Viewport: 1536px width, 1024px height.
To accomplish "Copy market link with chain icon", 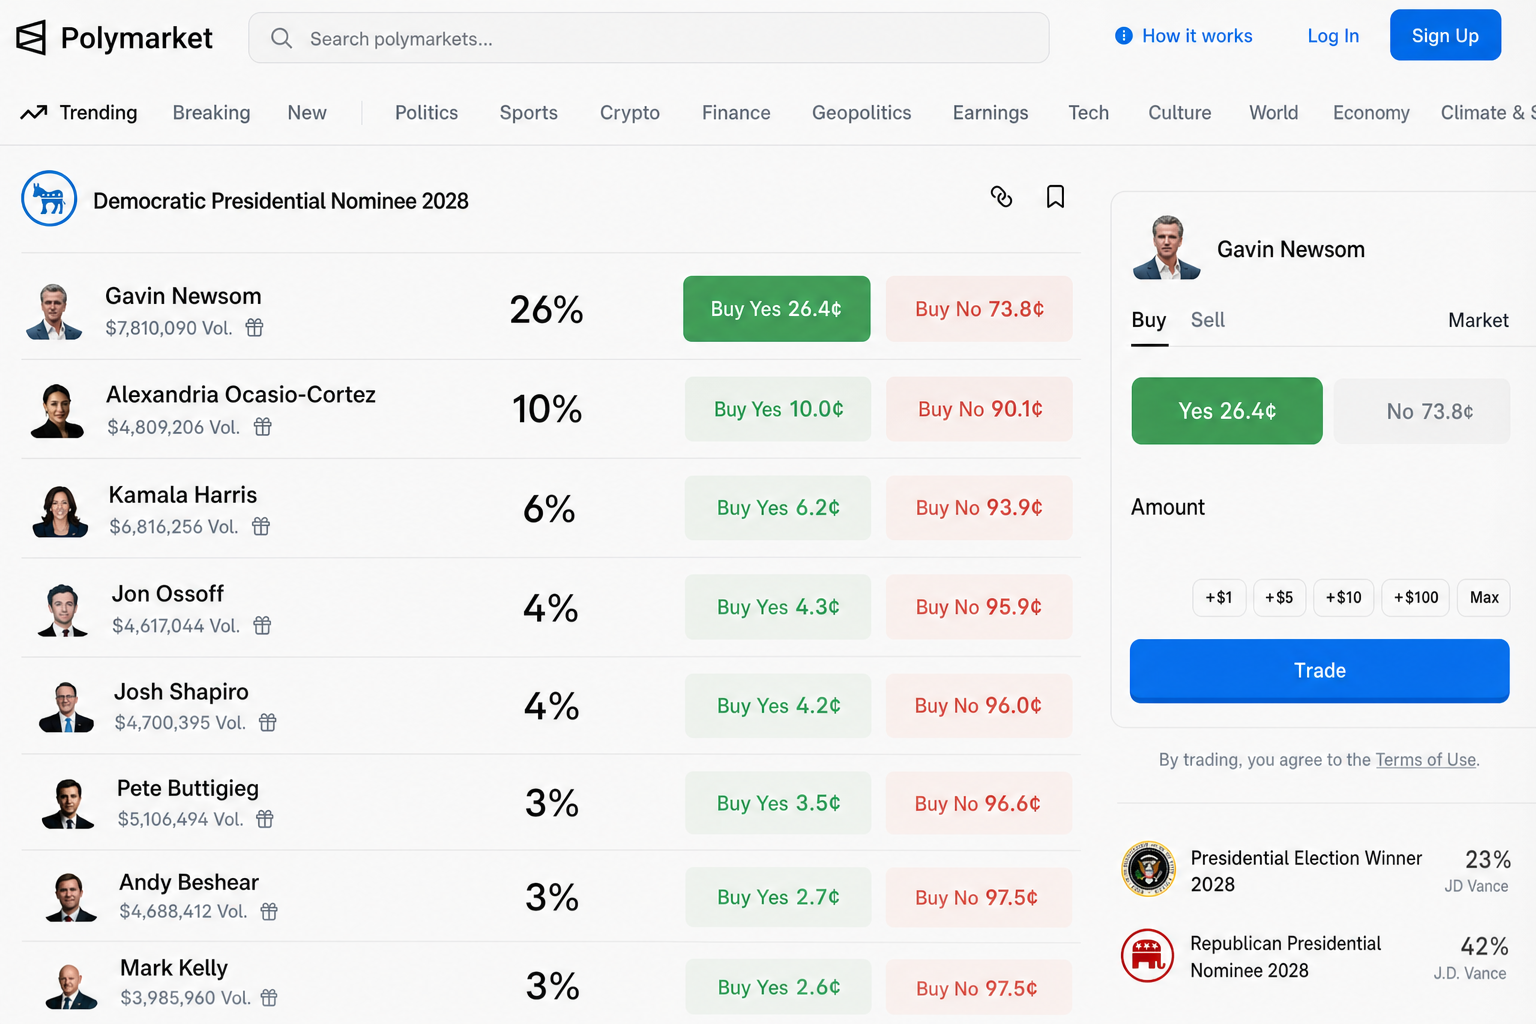I will tap(1001, 196).
